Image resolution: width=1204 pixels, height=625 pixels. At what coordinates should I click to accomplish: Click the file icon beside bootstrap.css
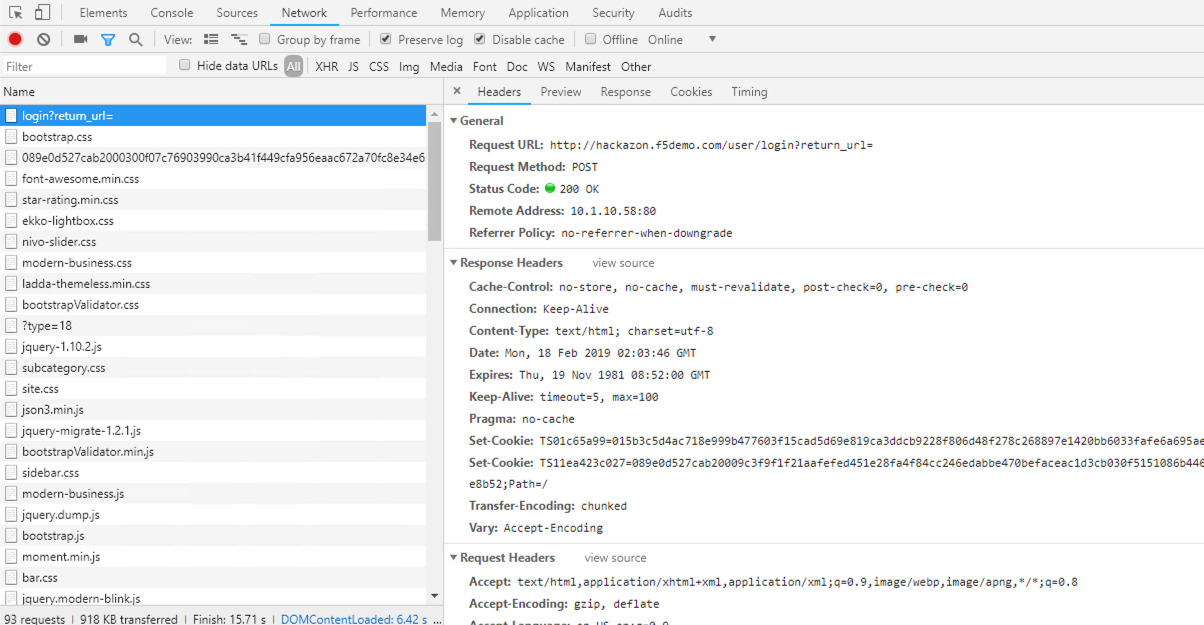click(11, 137)
